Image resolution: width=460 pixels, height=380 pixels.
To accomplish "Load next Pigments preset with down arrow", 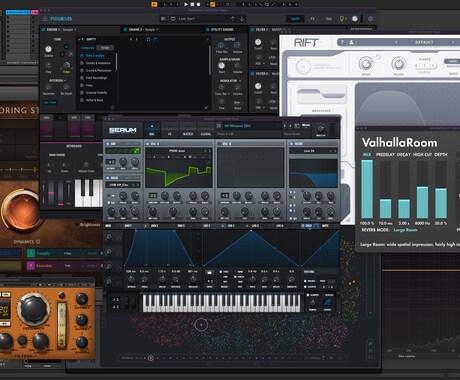I will [x=242, y=19].
